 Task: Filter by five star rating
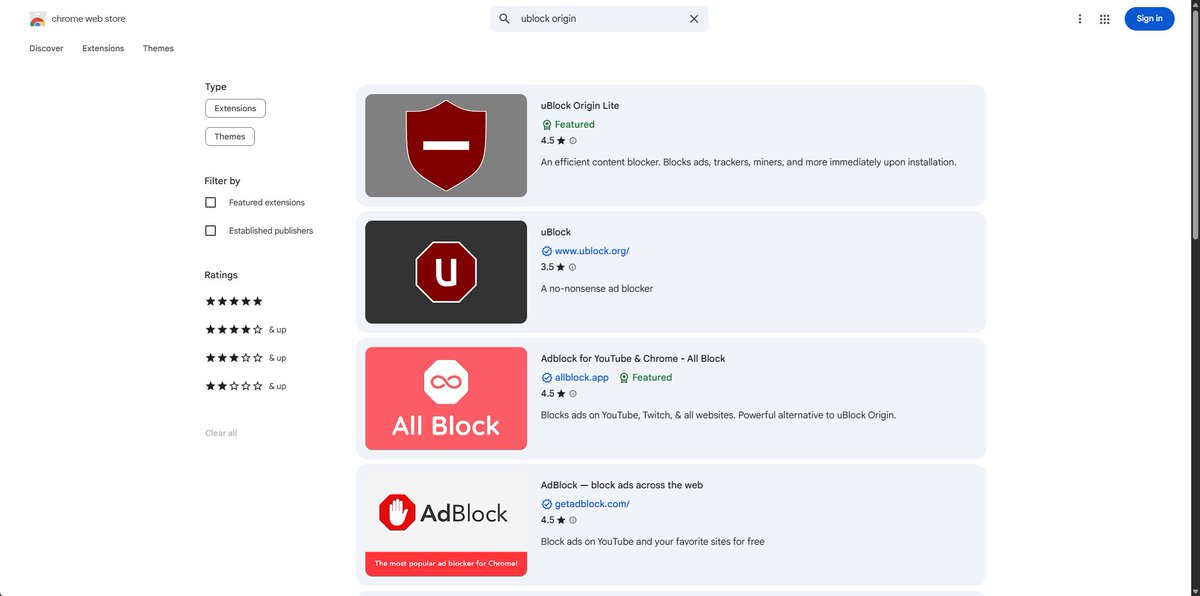tap(234, 301)
